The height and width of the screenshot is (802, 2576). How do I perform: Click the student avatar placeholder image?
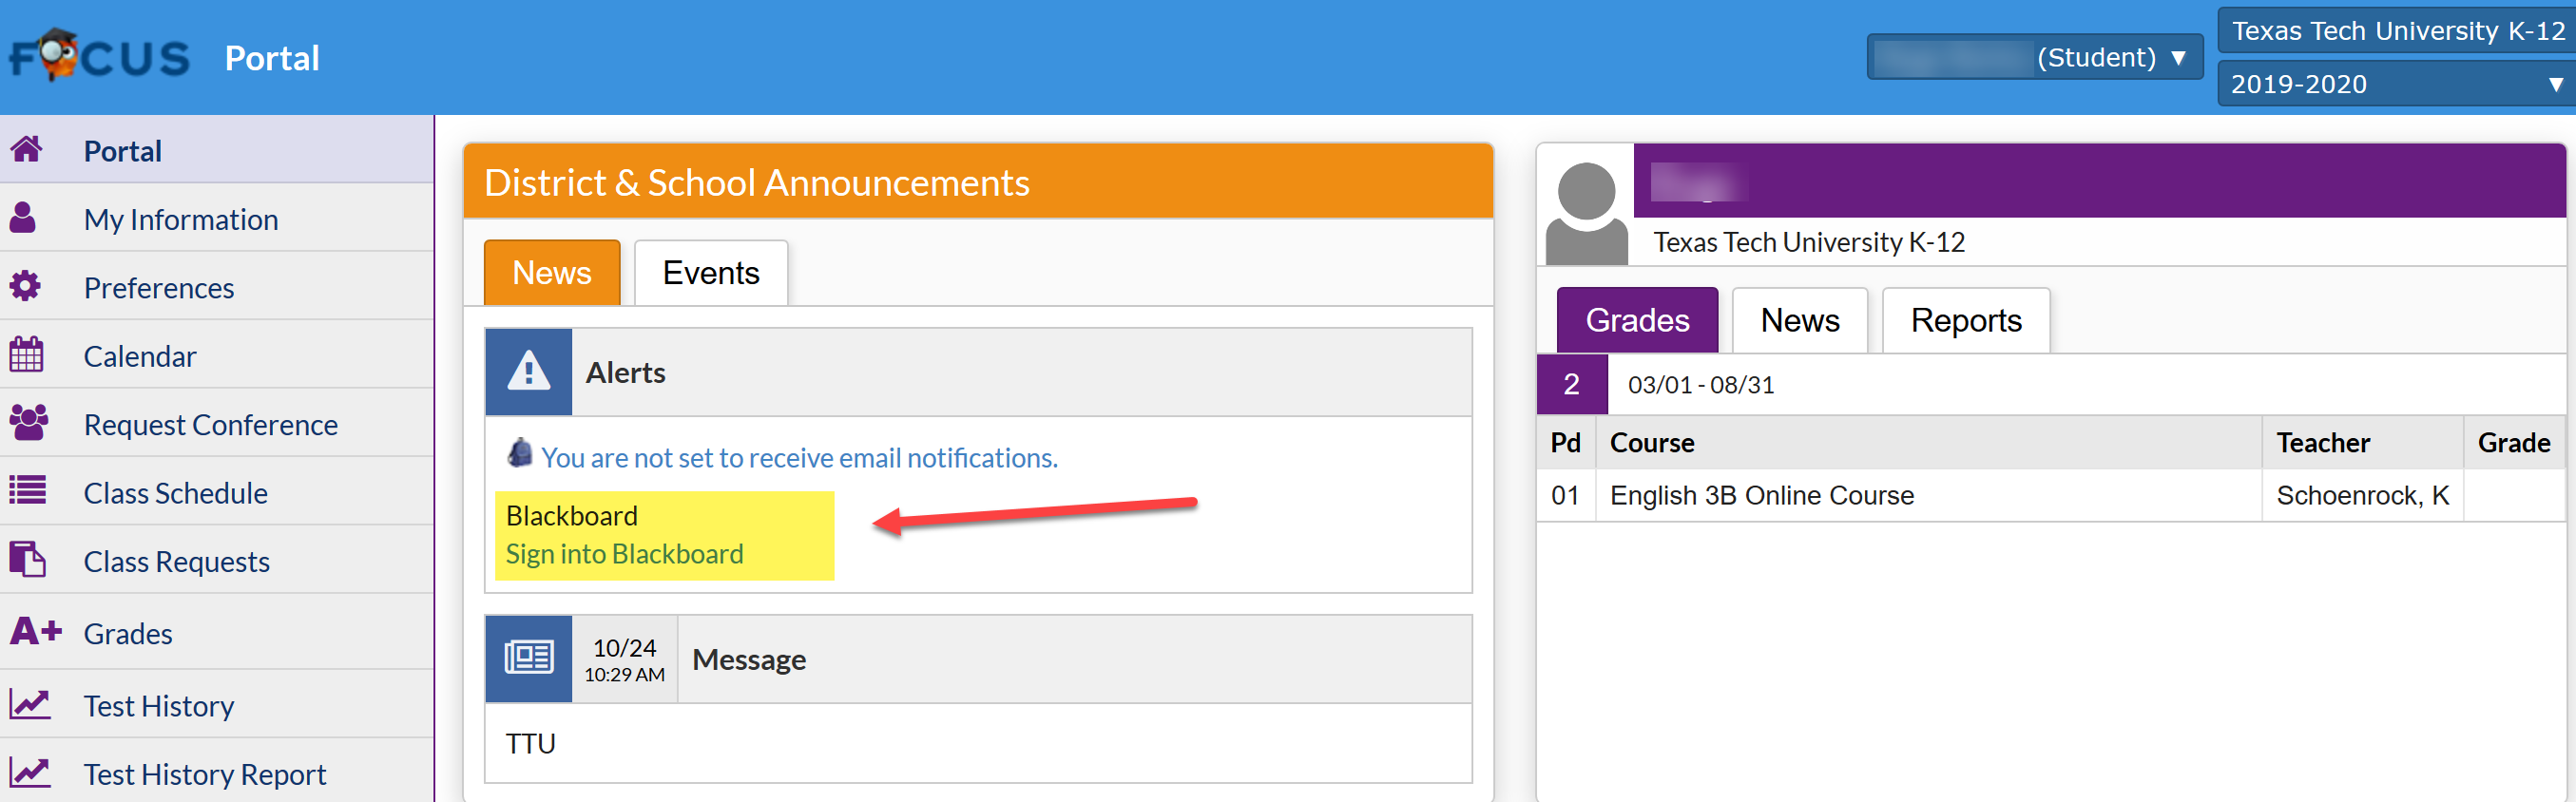[x=1586, y=211]
